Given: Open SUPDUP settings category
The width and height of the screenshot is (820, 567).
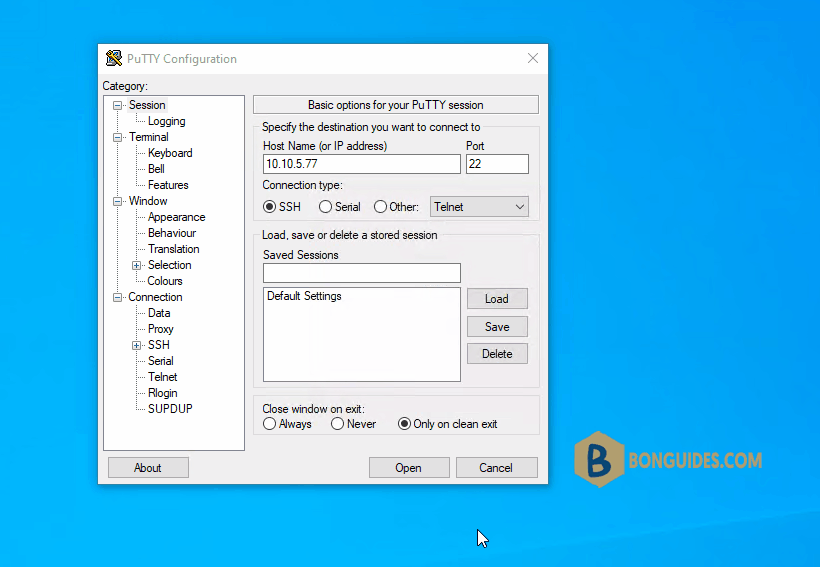Looking at the screenshot, I should 170,409.
